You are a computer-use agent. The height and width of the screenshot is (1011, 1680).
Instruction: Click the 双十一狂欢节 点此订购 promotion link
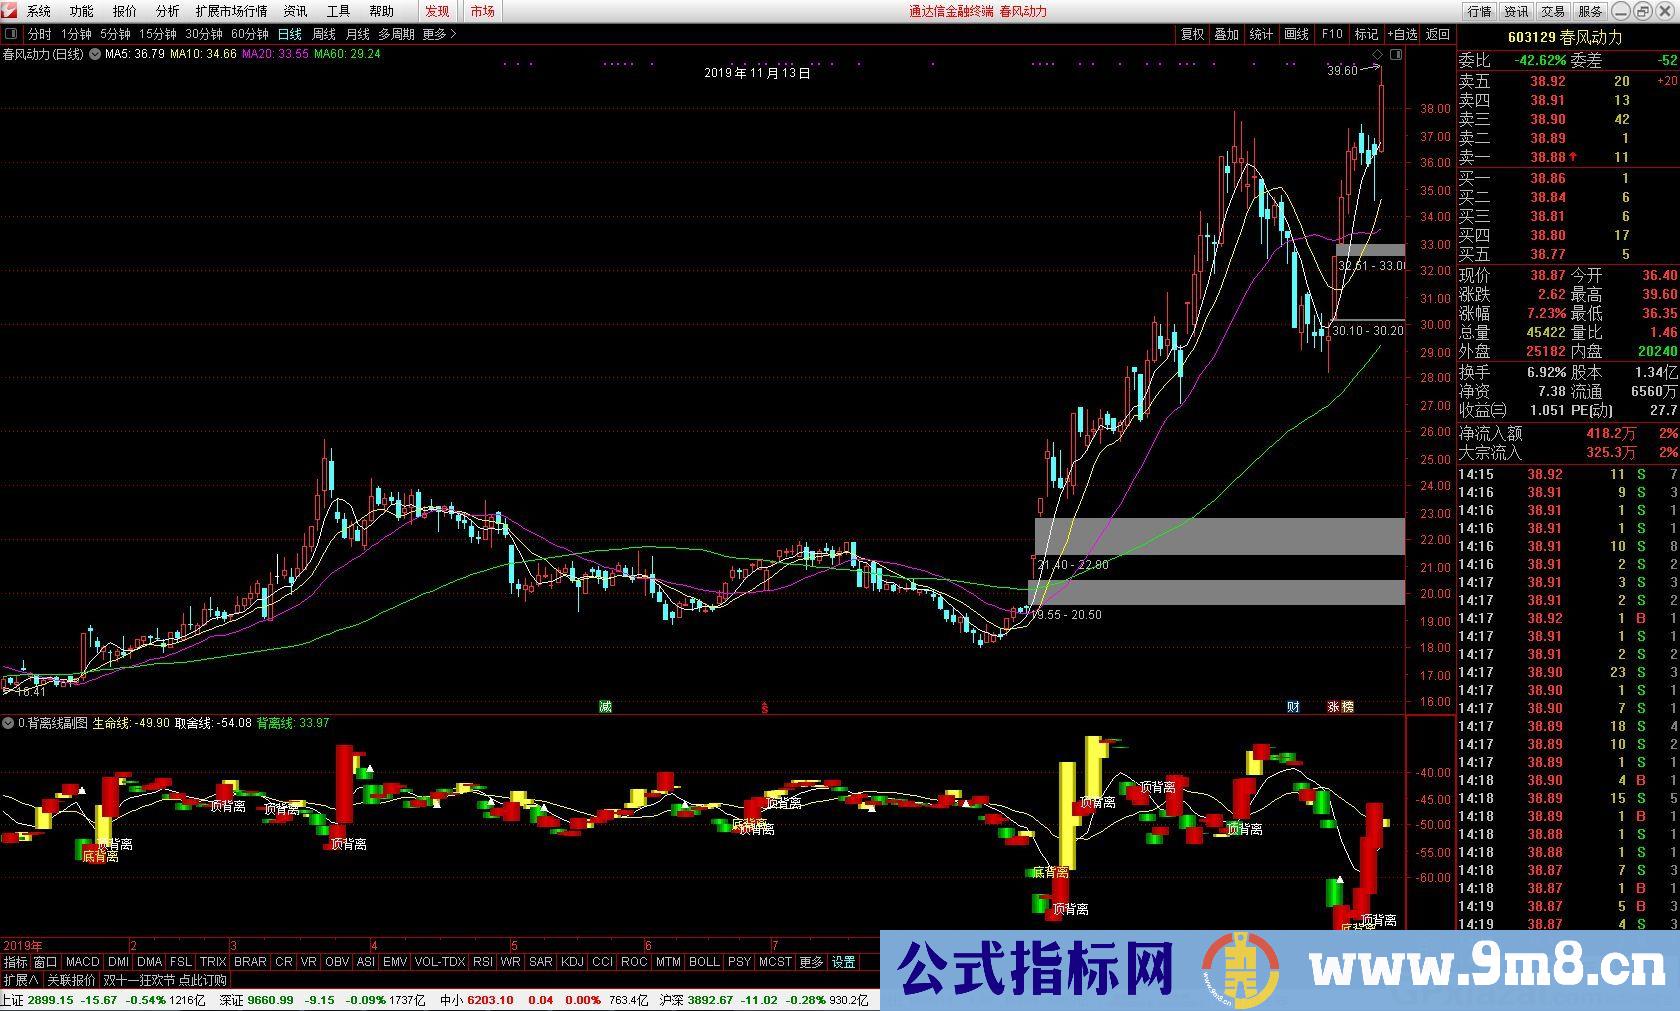coord(165,980)
